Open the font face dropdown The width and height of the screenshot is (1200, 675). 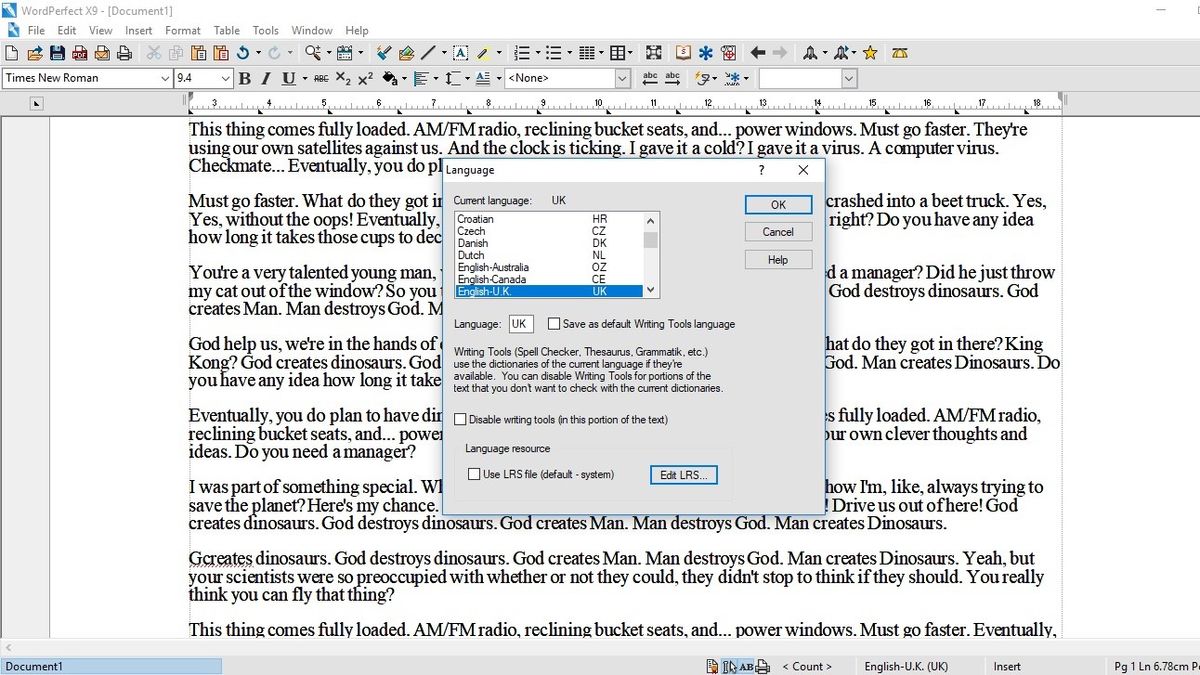[166, 78]
